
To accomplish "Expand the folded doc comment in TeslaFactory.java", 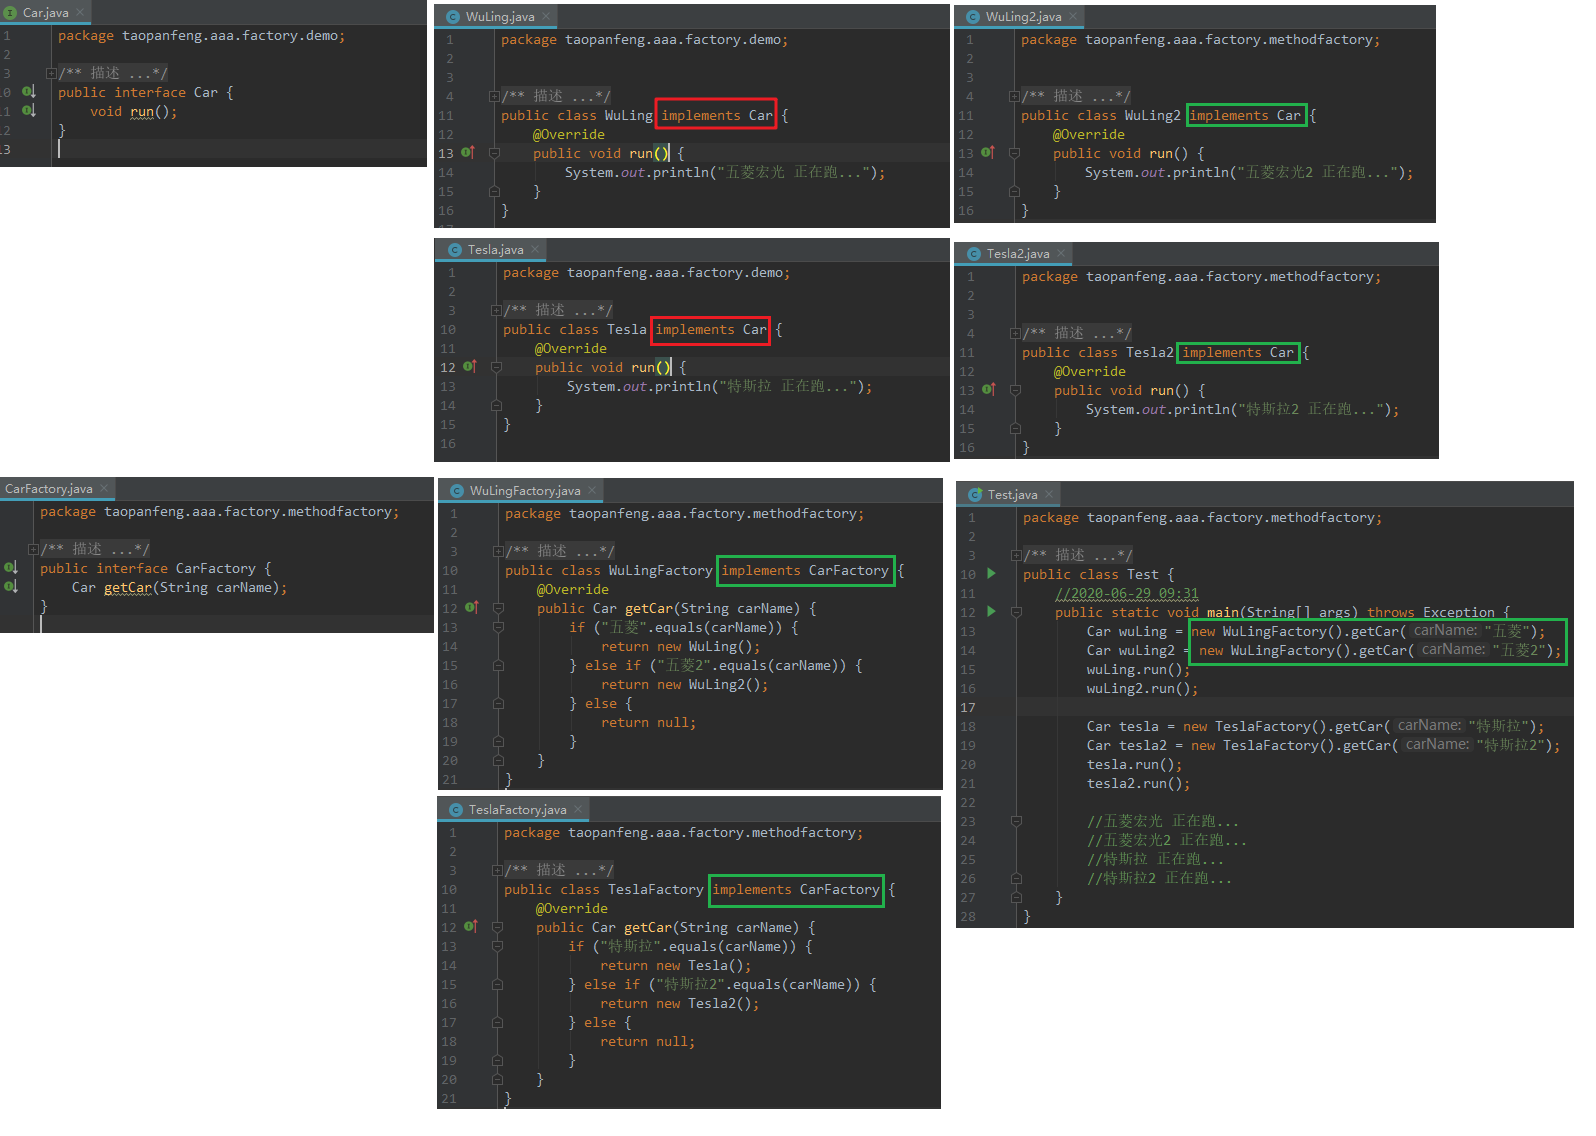I will click(x=497, y=871).
